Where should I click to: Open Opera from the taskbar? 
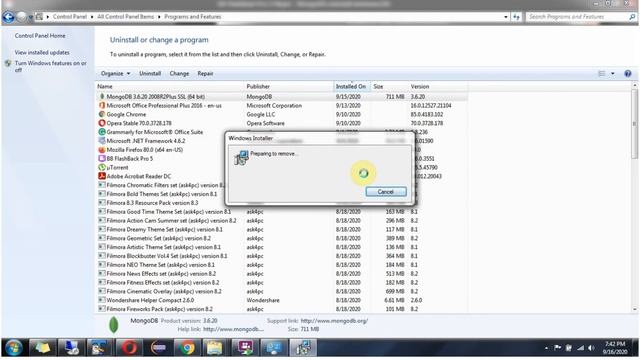[x=129, y=348]
